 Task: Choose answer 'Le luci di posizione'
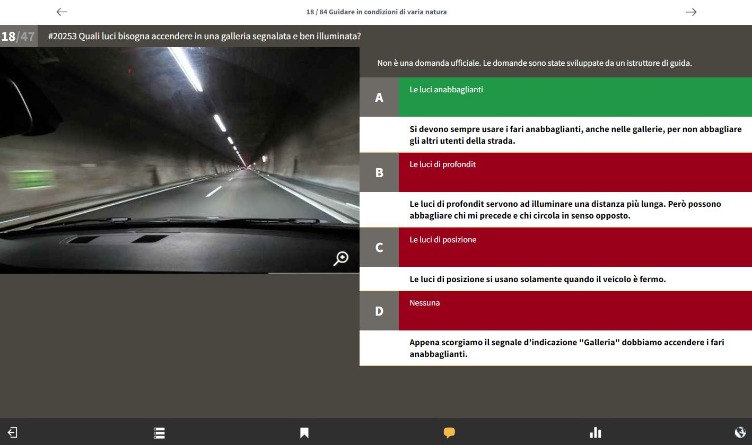click(x=574, y=247)
